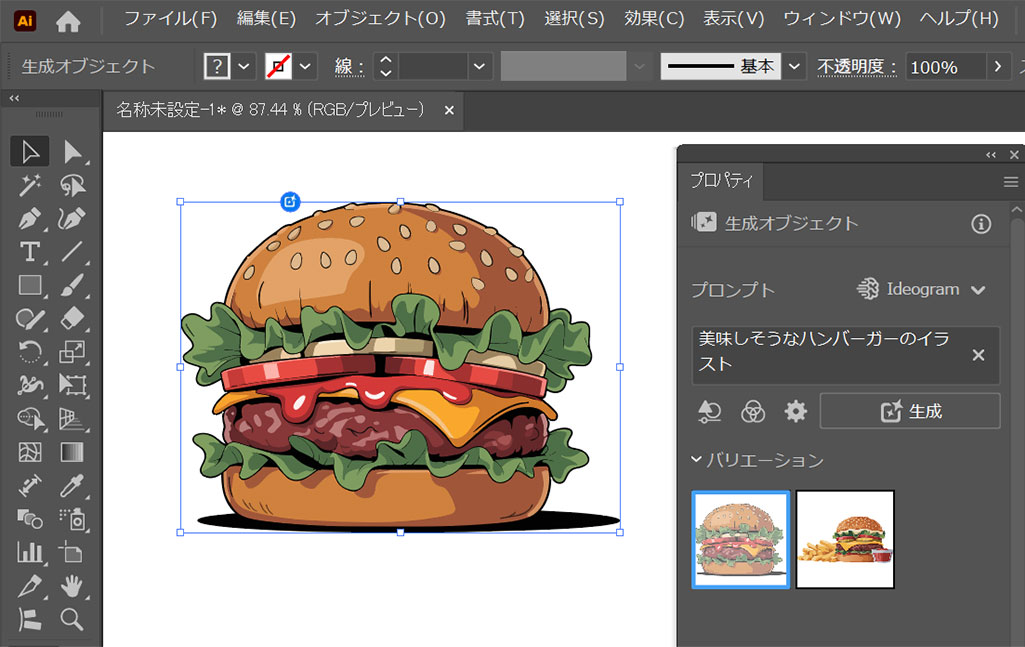Activate the Type tool
The width and height of the screenshot is (1025, 647).
point(30,251)
